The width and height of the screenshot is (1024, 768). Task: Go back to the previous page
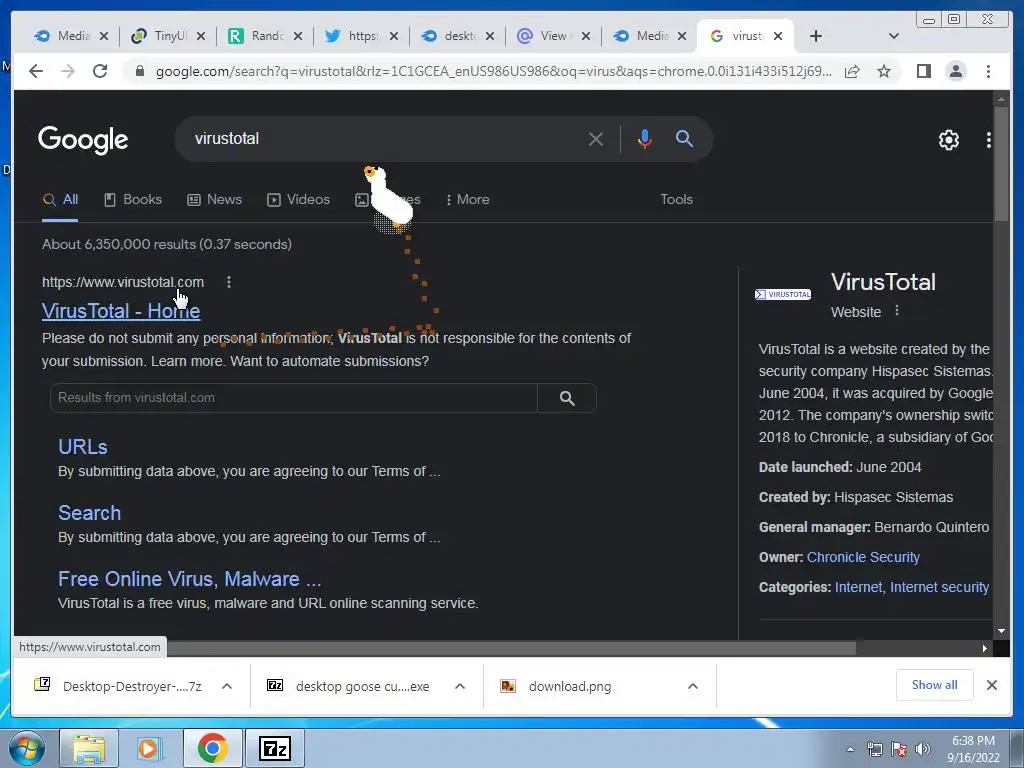pyautogui.click(x=36, y=71)
